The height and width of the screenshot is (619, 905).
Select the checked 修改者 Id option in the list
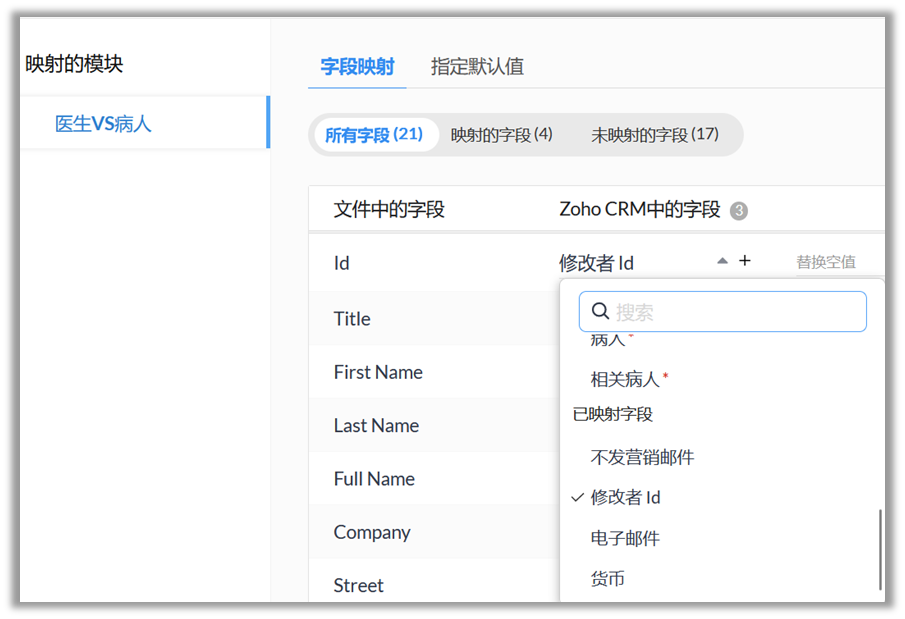coord(625,497)
